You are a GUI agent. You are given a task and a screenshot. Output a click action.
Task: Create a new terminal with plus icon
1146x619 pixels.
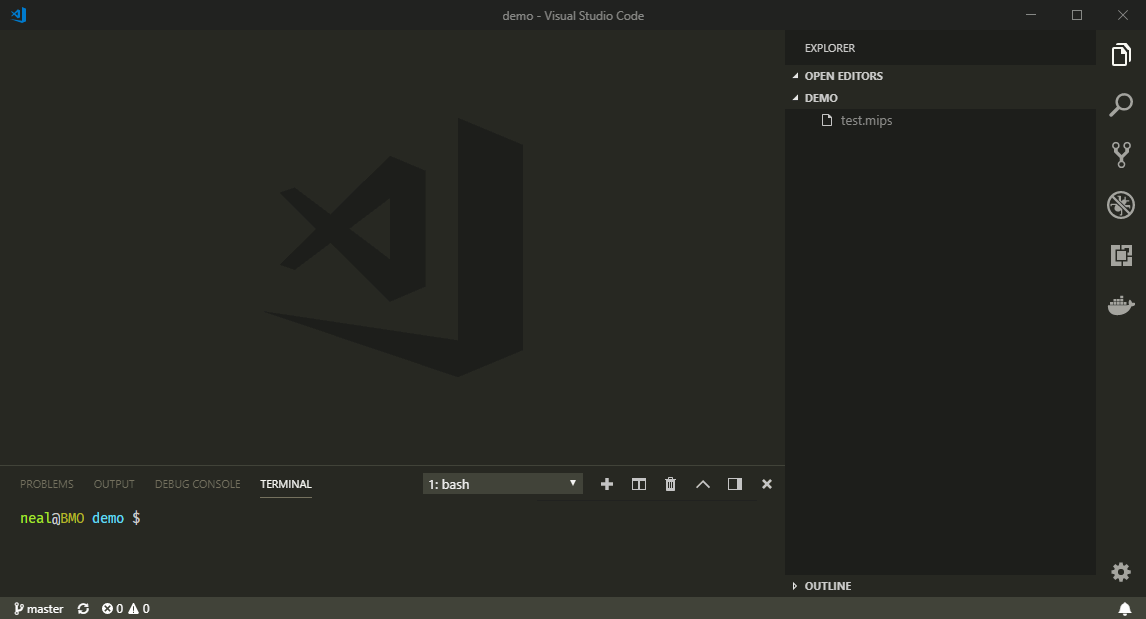(607, 484)
